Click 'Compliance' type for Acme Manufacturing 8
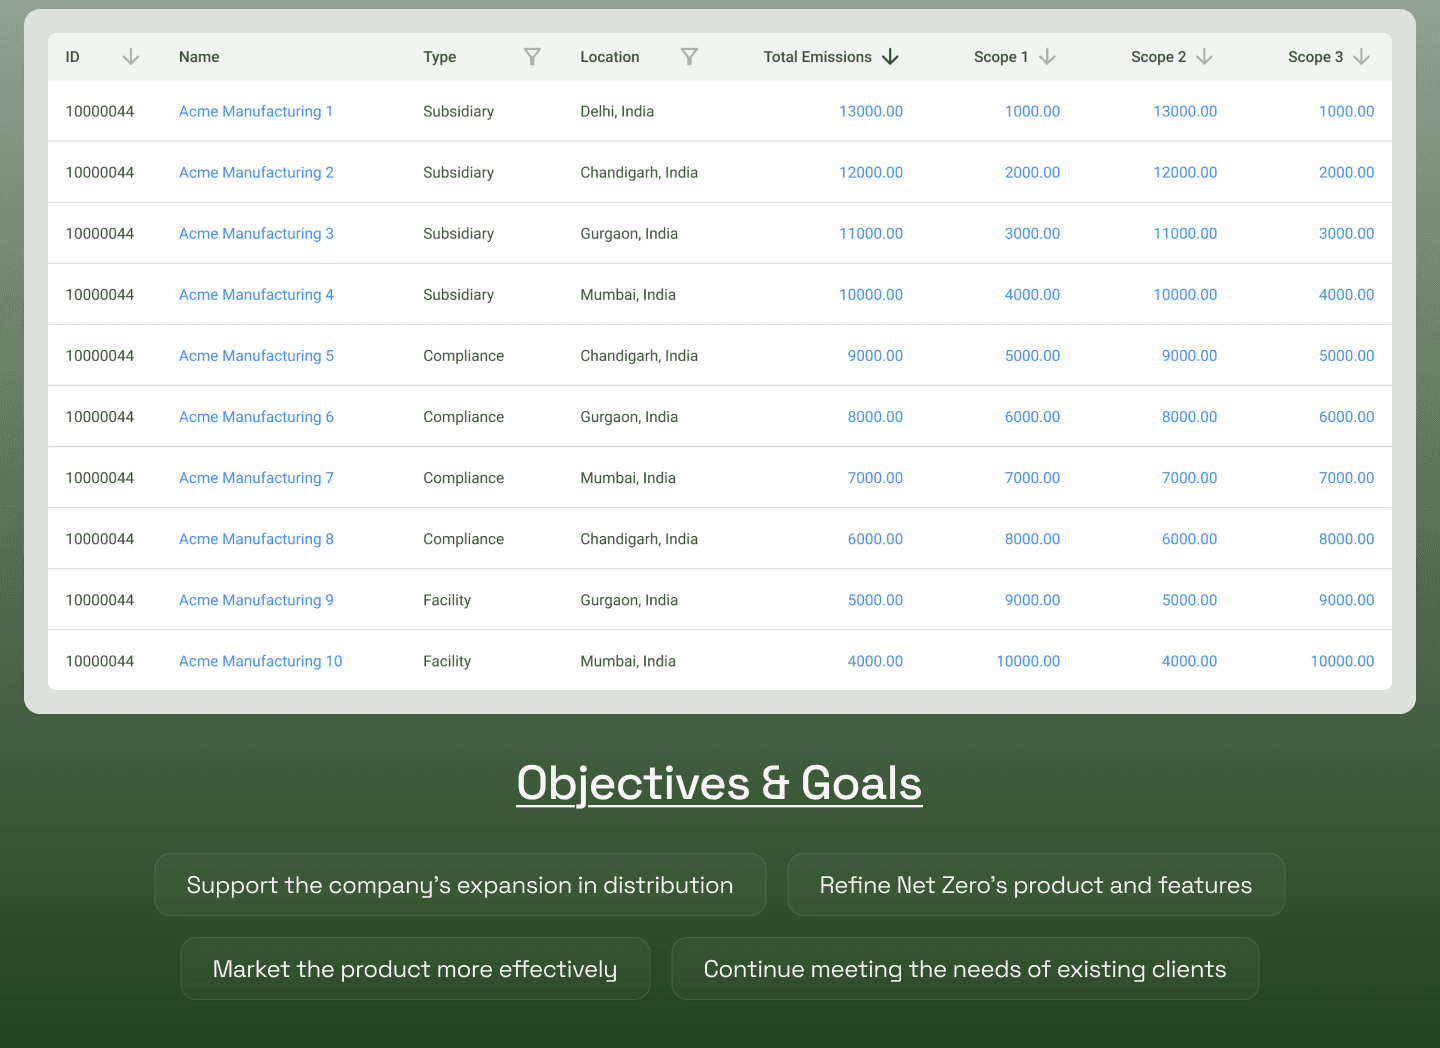Image resolution: width=1440 pixels, height=1048 pixels. [464, 539]
